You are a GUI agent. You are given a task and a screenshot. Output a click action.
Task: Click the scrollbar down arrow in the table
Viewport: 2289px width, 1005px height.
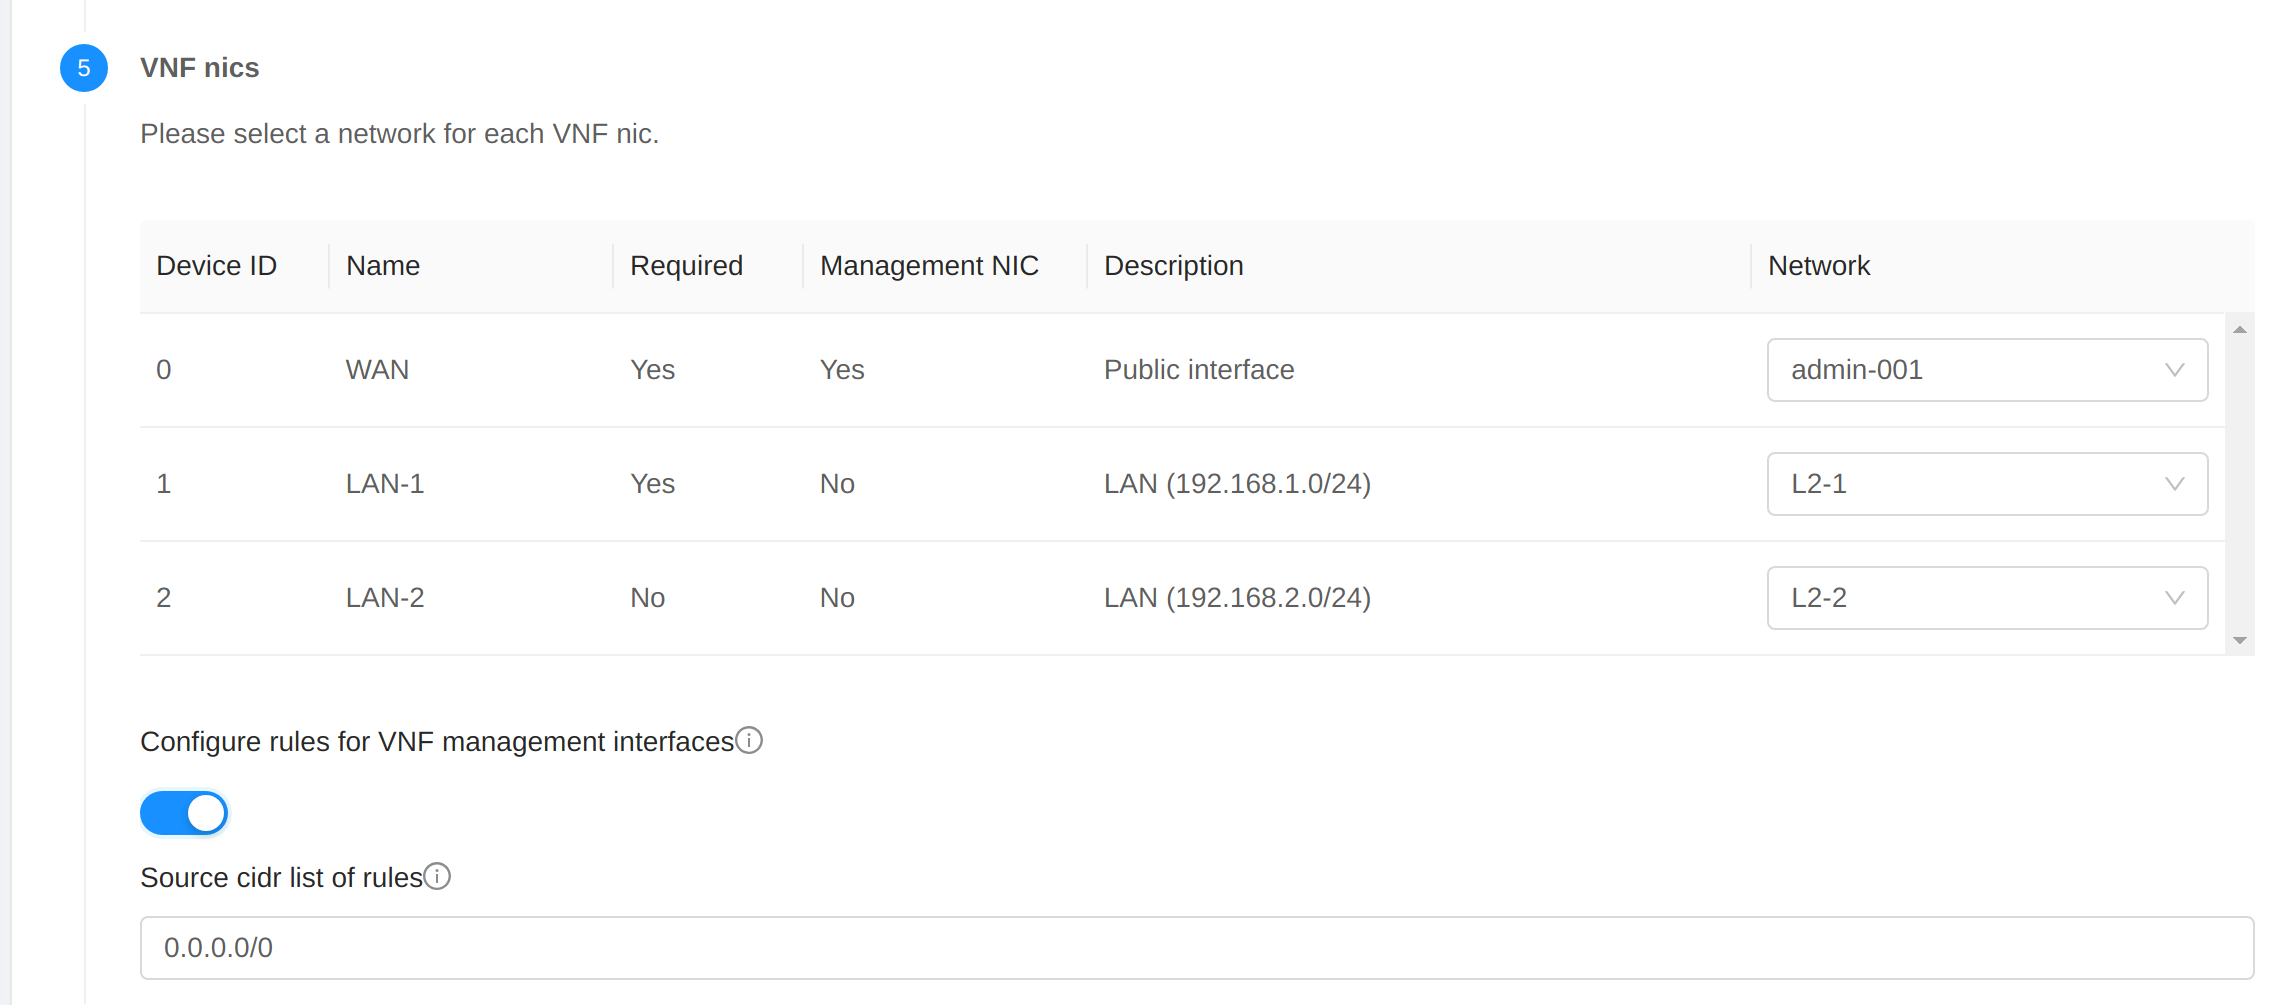coord(2240,640)
